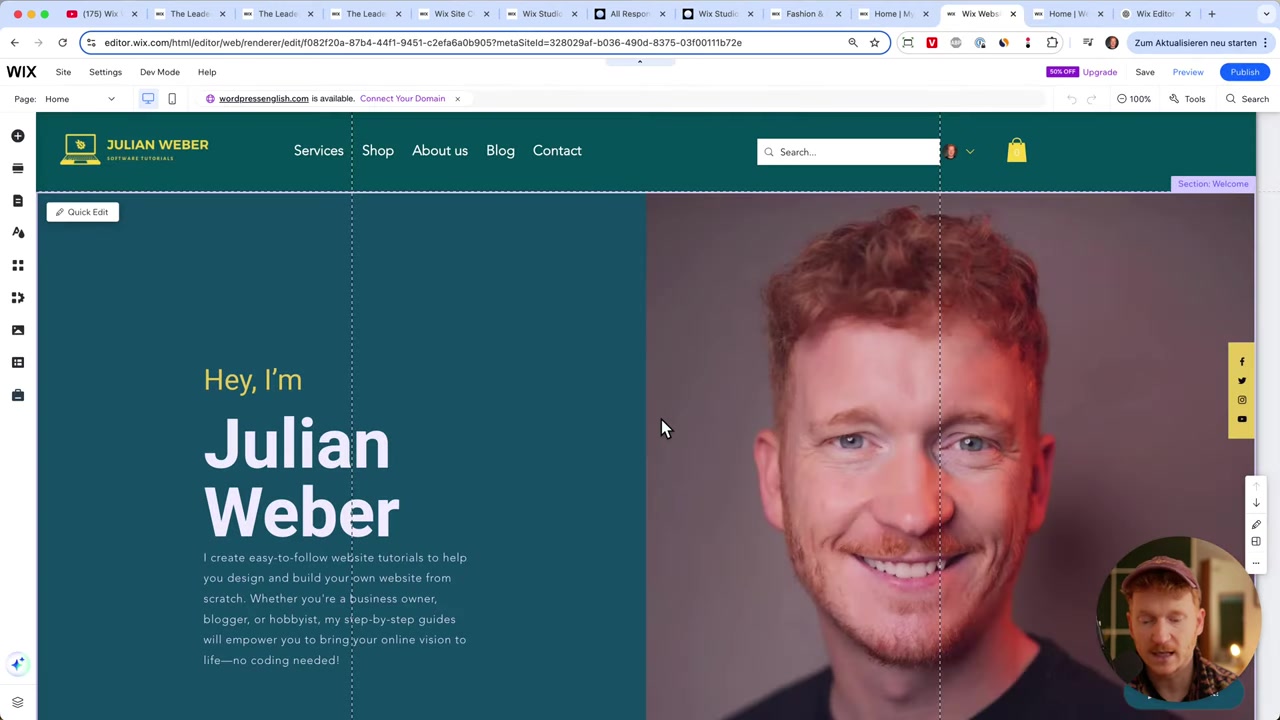
Task: Select the Blog nav item
Action: click(x=500, y=151)
